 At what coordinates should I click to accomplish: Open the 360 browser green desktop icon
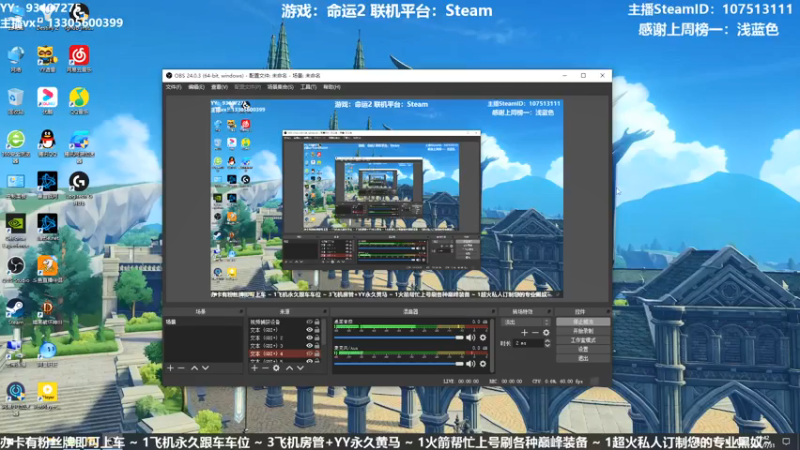[15, 145]
